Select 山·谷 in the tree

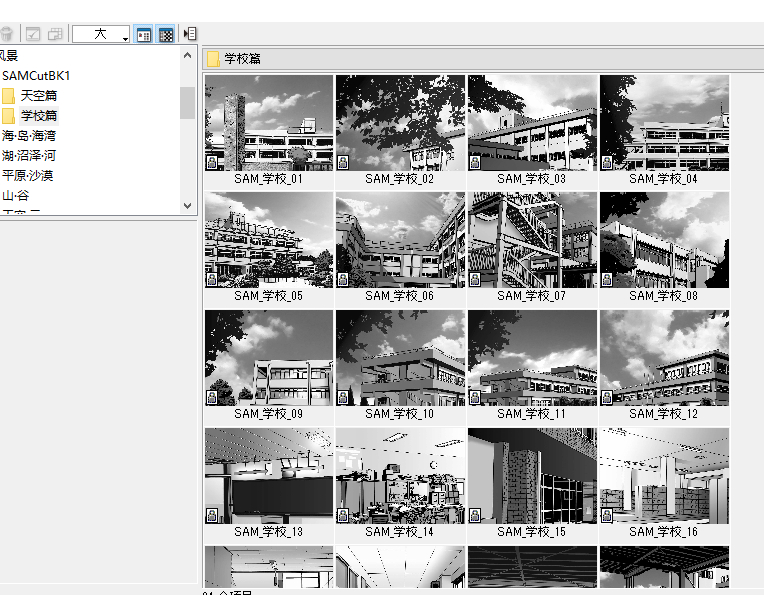point(16,195)
